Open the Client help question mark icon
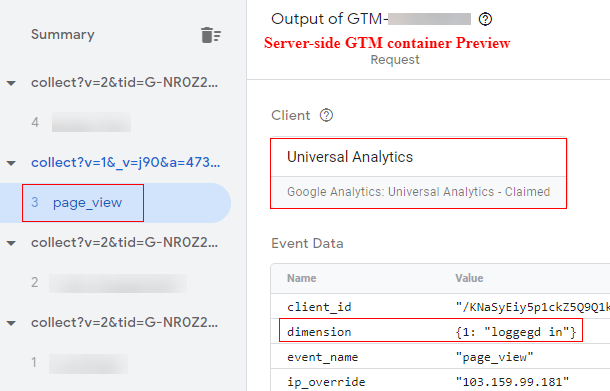 click(x=326, y=115)
